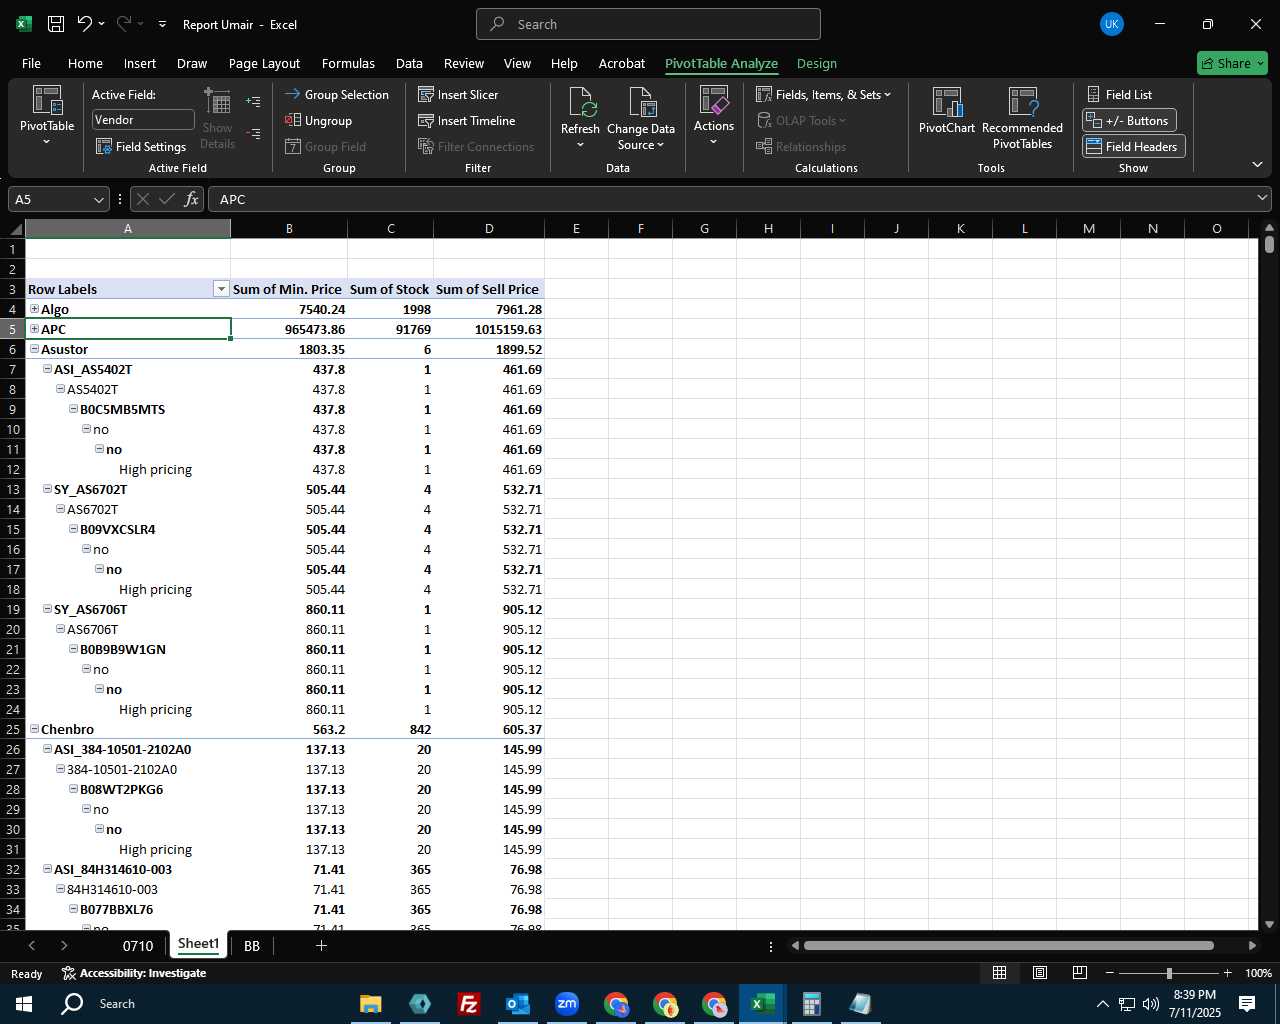Image resolution: width=1280 pixels, height=1024 pixels.
Task: Open the Actions menu
Action: tap(714, 116)
